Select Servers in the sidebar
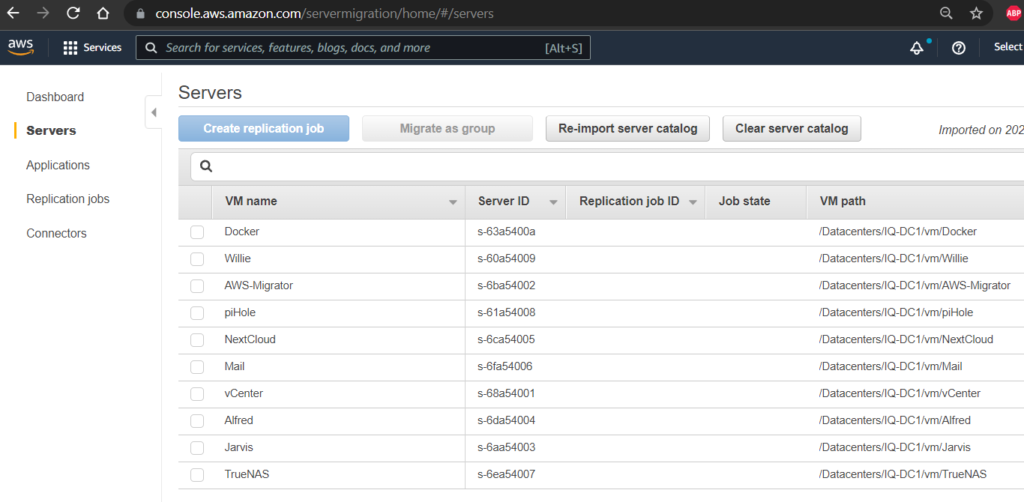1024x502 pixels. 51,131
